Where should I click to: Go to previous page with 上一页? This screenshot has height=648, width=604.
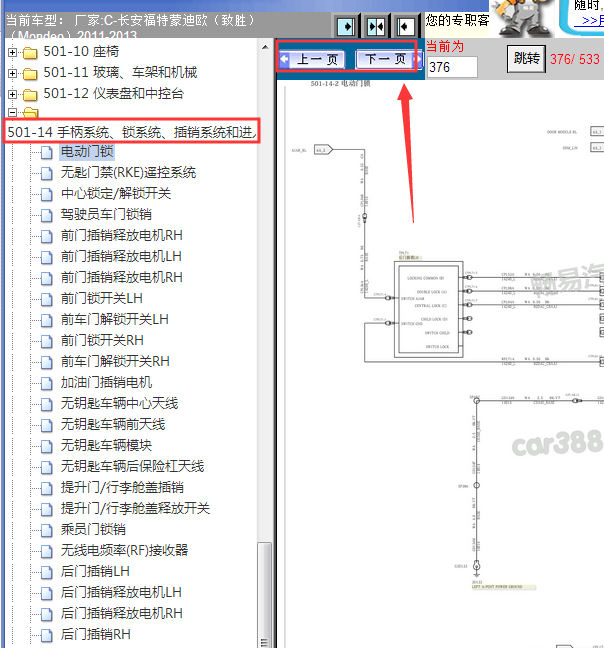tap(313, 60)
